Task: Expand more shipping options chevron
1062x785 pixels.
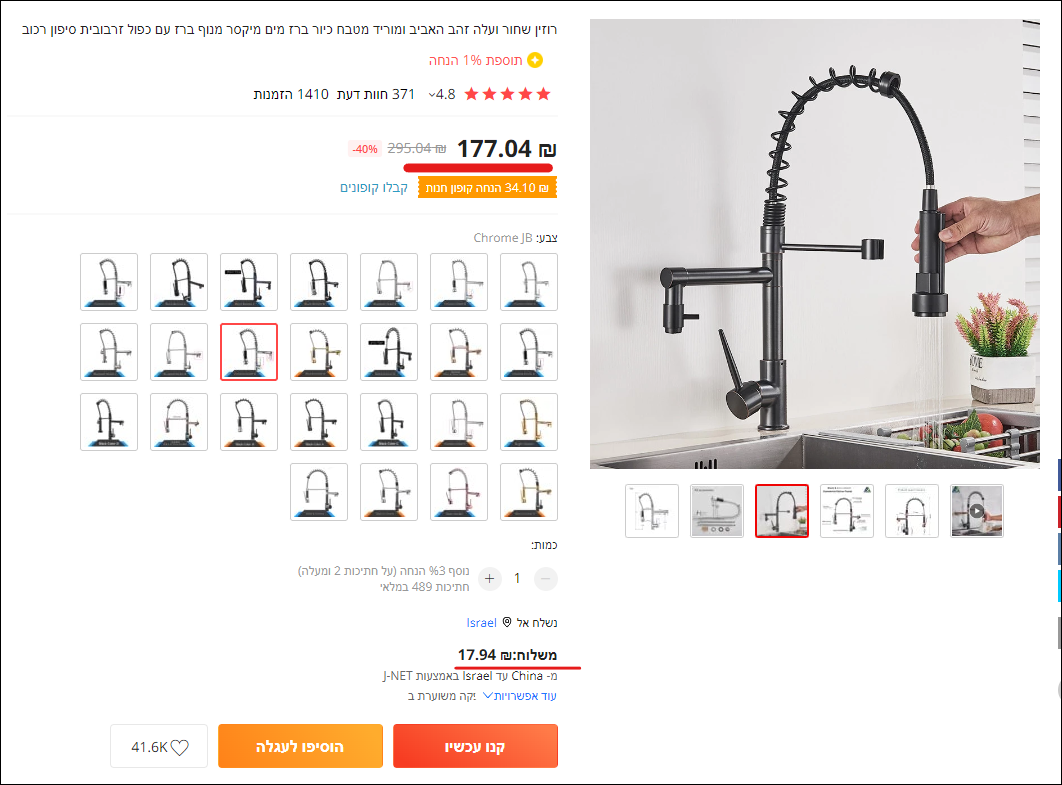Action: click(x=488, y=696)
